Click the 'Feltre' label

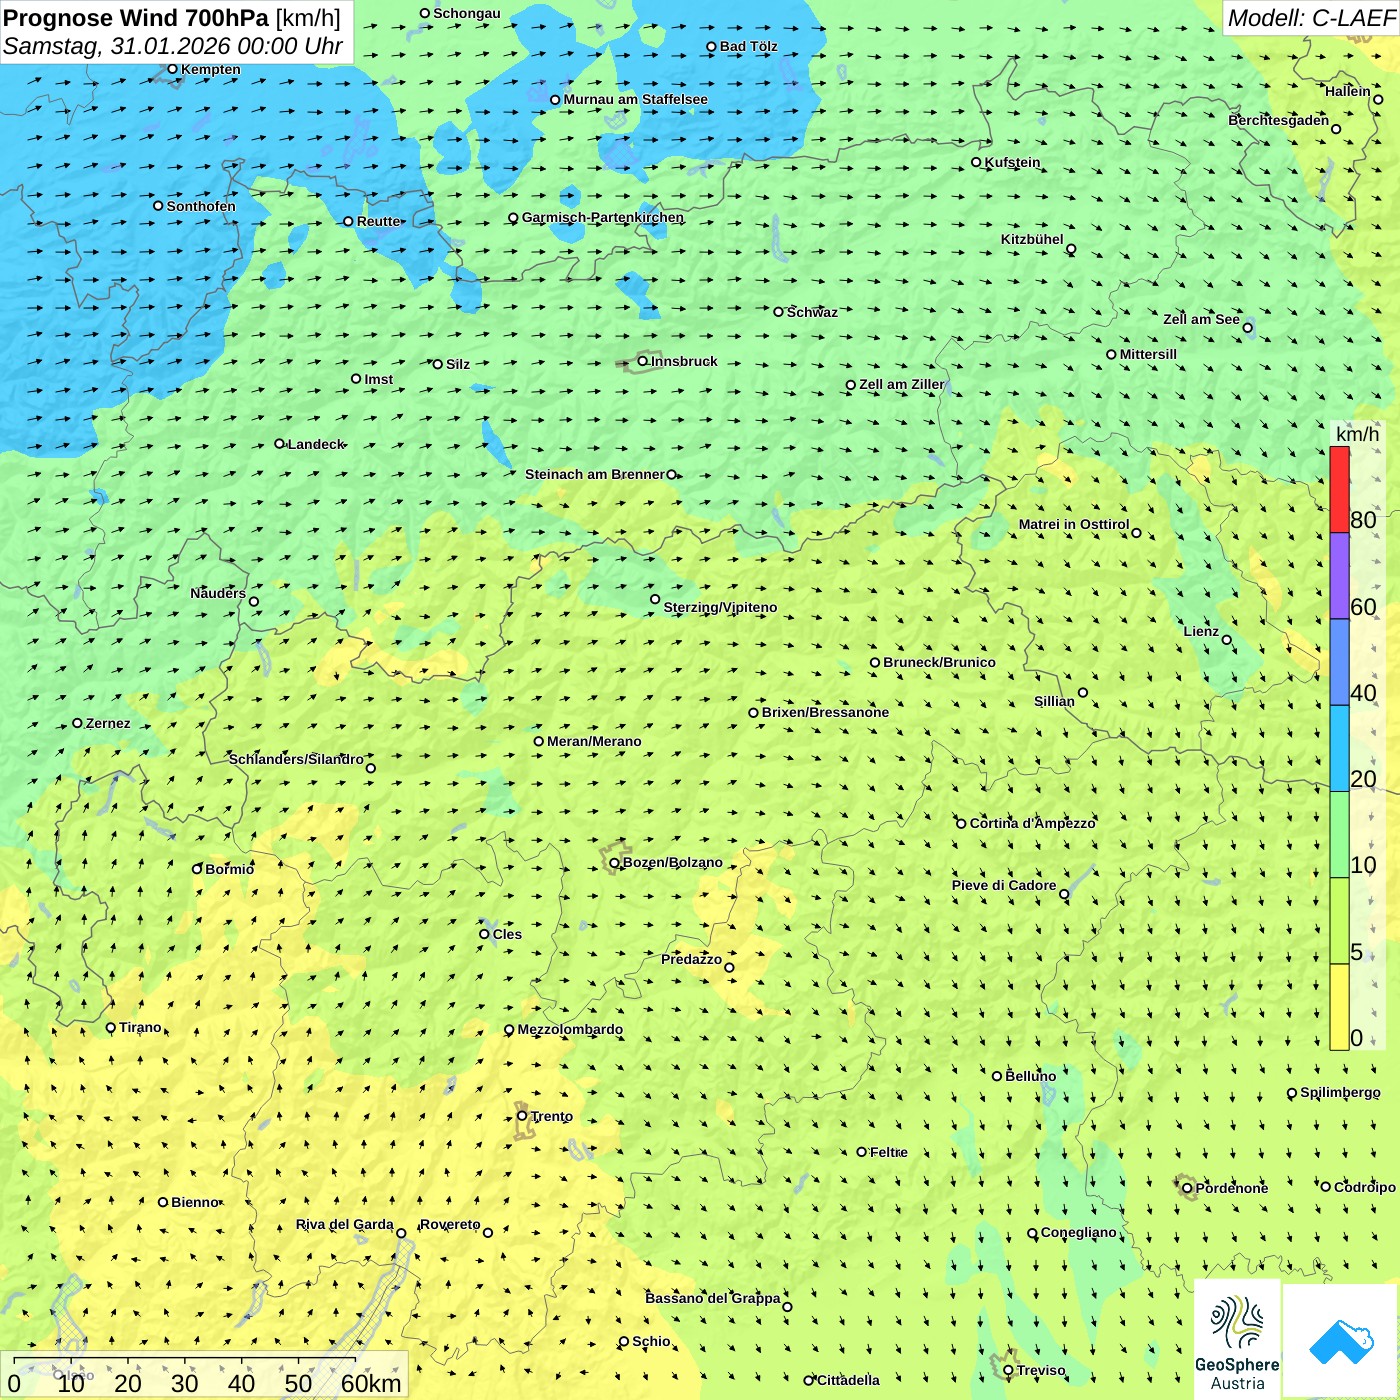click(x=889, y=1152)
